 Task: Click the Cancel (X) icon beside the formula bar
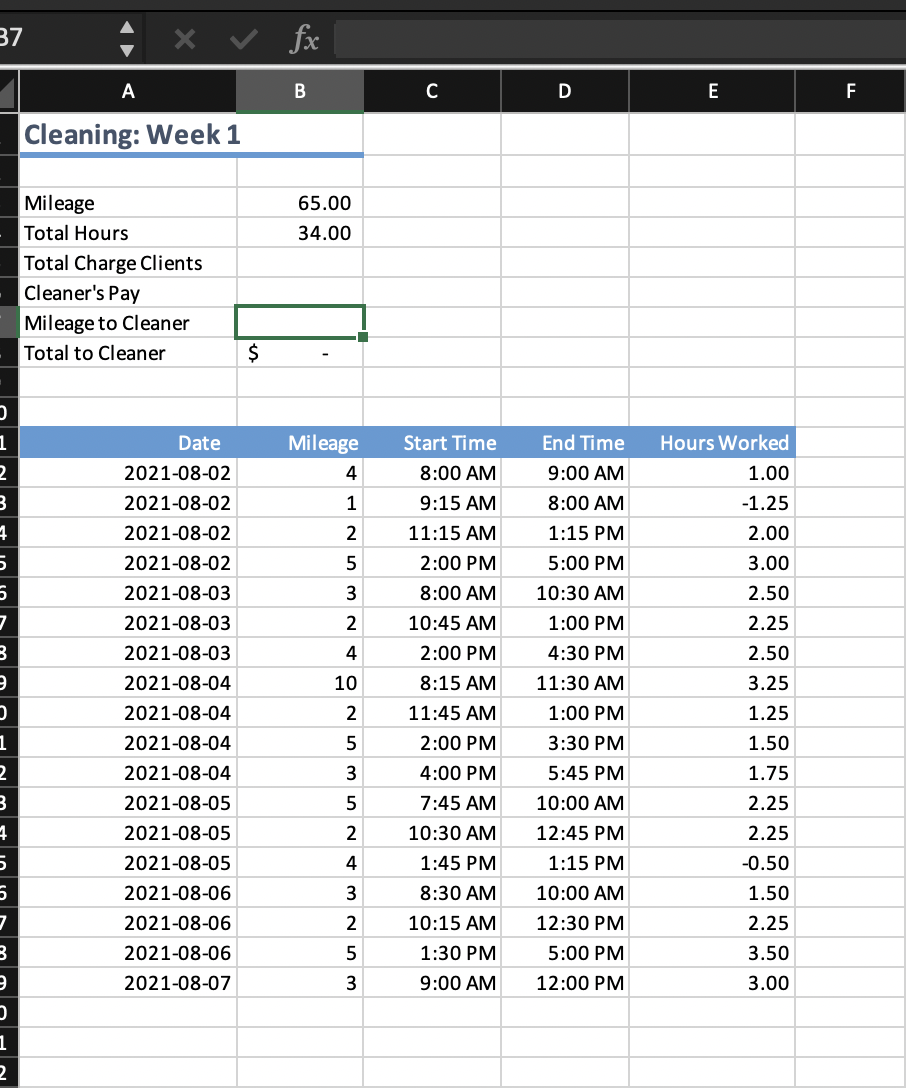[x=185, y=40]
